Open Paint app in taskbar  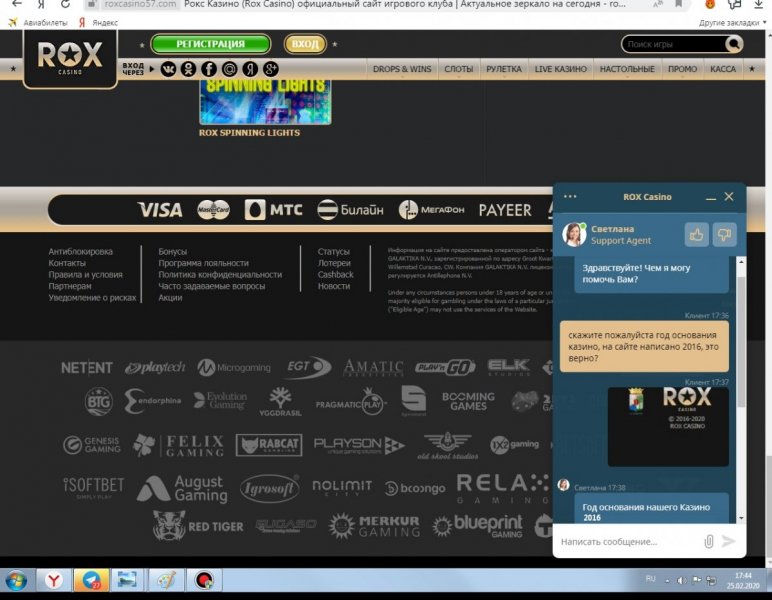pyautogui.click(x=166, y=581)
